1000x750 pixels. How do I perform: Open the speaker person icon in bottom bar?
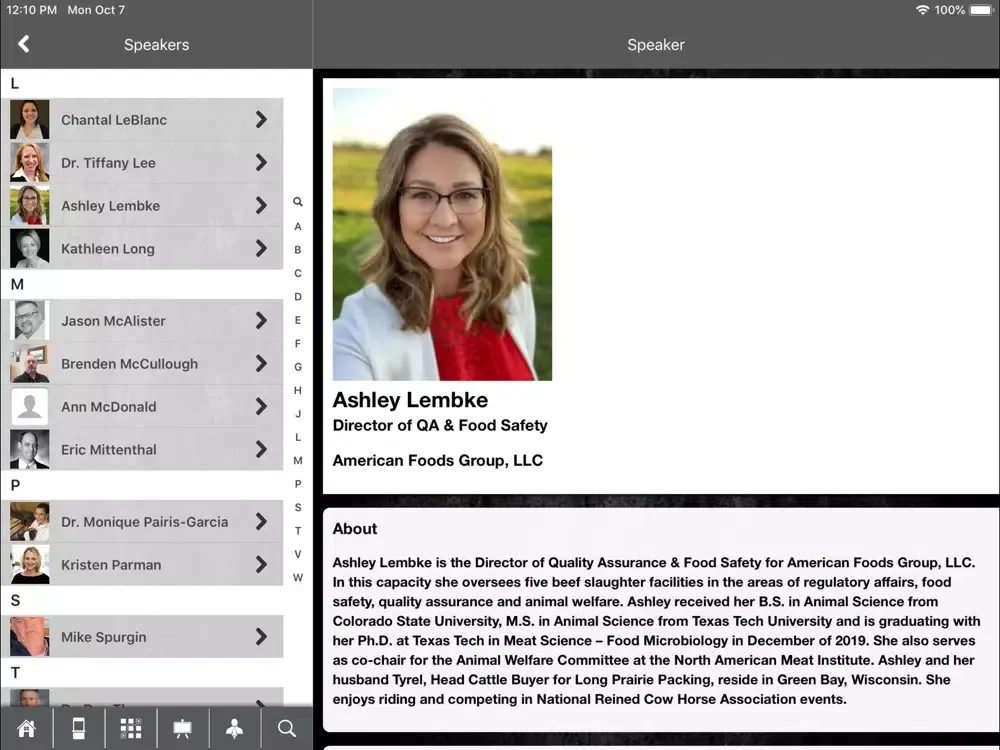[235, 728]
